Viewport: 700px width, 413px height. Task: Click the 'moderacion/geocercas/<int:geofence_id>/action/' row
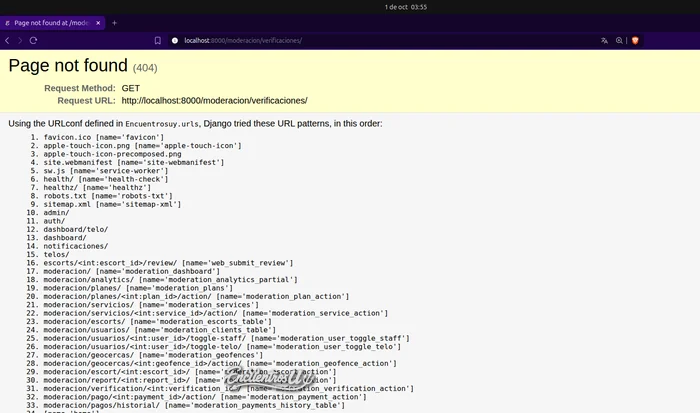point(220,363)
